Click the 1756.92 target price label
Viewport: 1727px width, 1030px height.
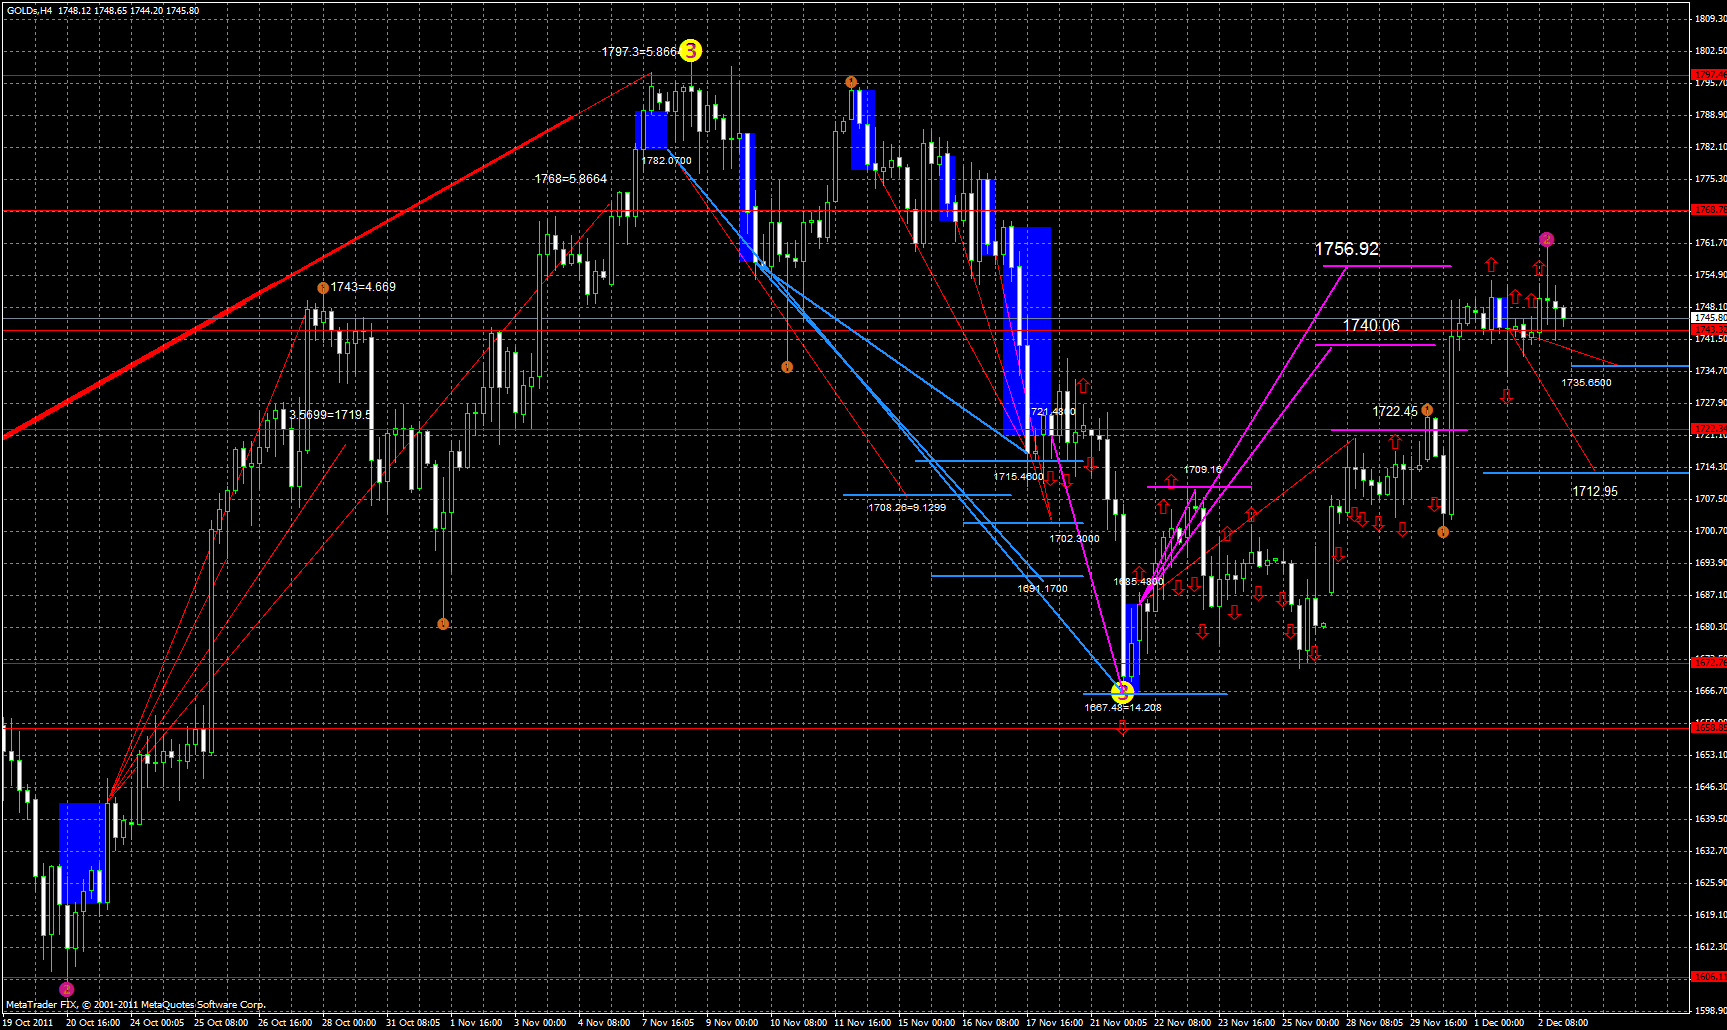(1347, 249)
